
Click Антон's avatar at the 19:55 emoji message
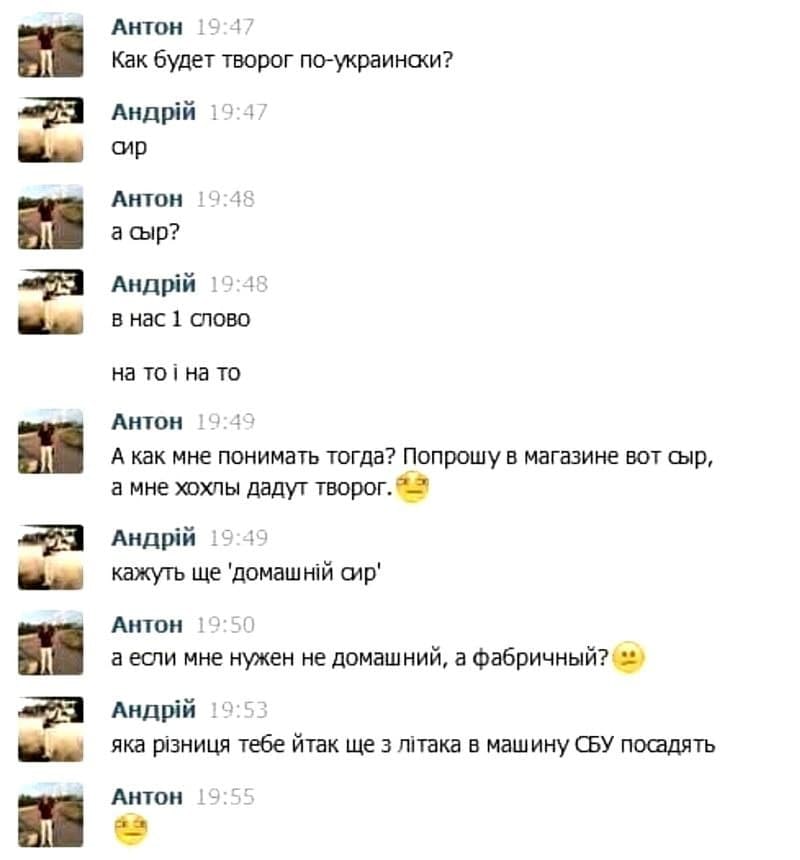pyautogui.click(x=50, y=814)
